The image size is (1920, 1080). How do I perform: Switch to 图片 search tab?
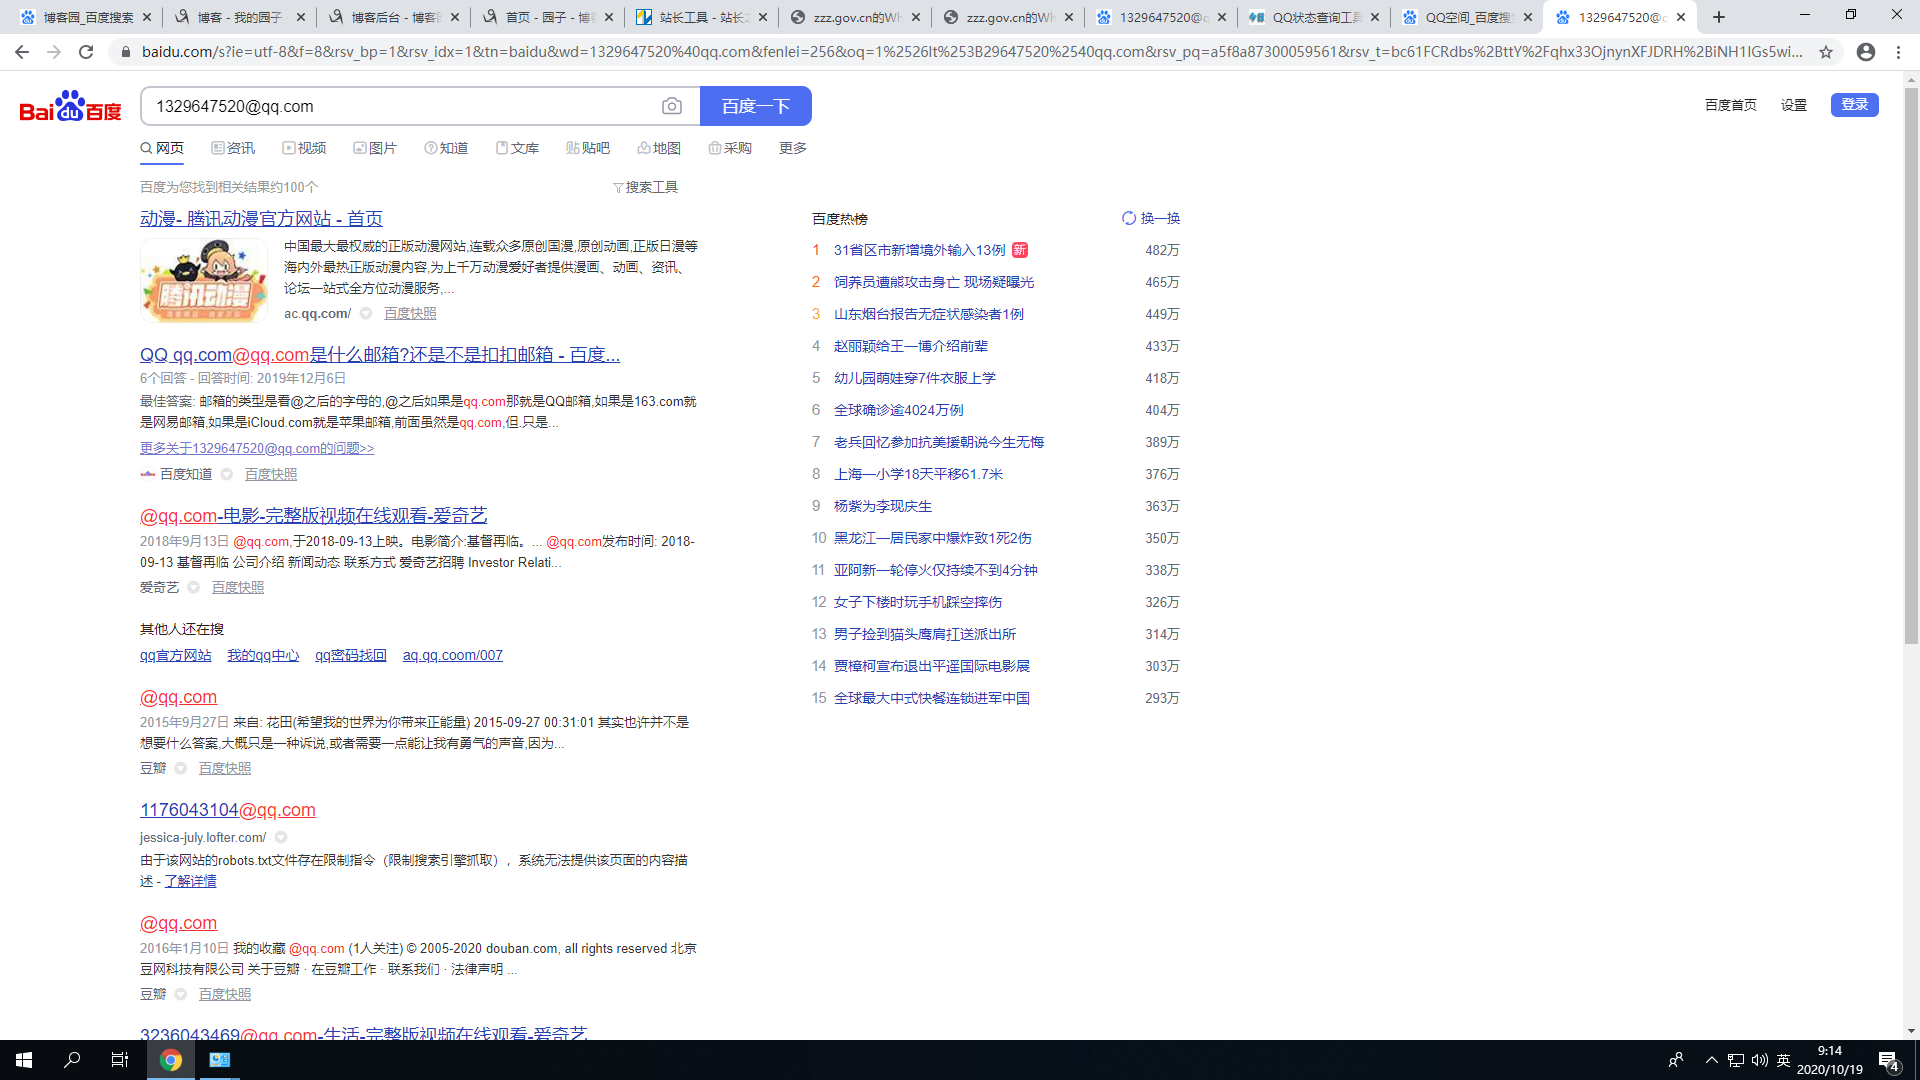[375, 148]
